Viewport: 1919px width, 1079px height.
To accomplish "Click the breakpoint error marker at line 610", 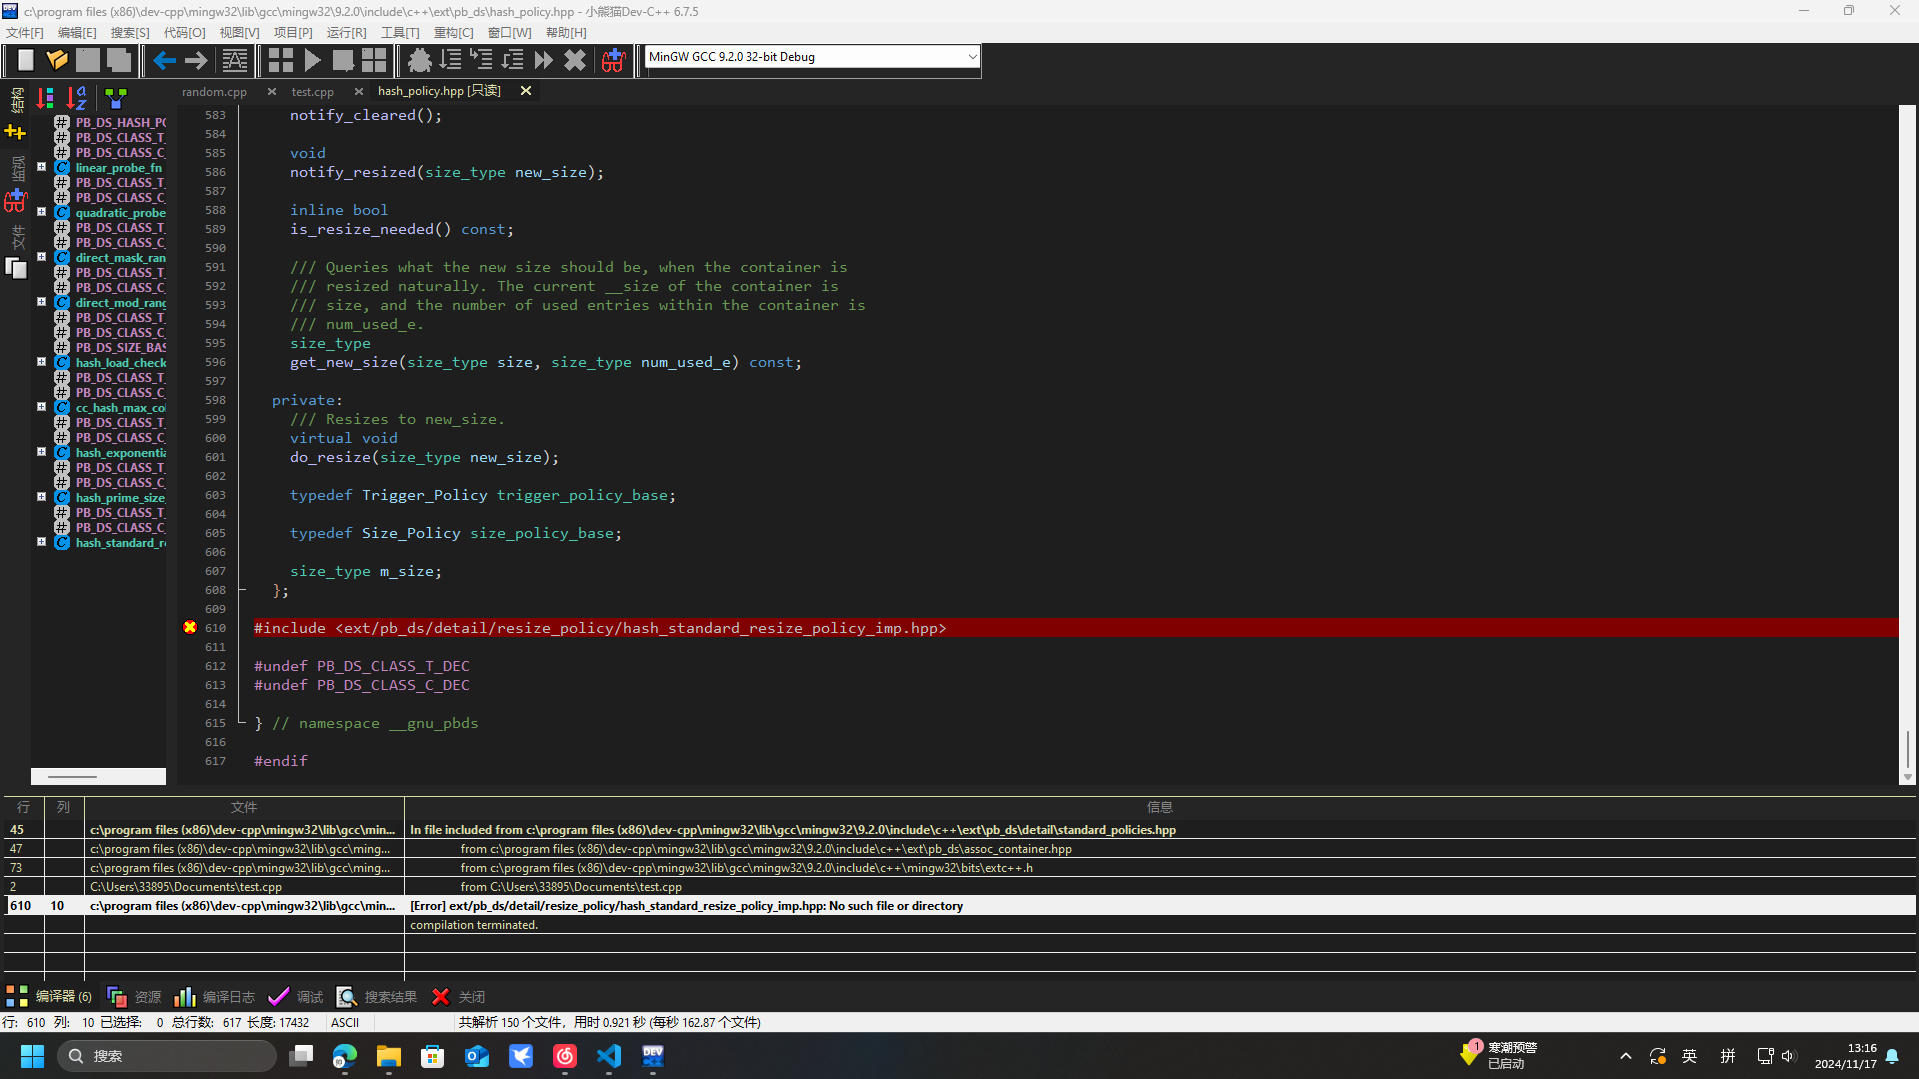I will (x=190, y=627).
